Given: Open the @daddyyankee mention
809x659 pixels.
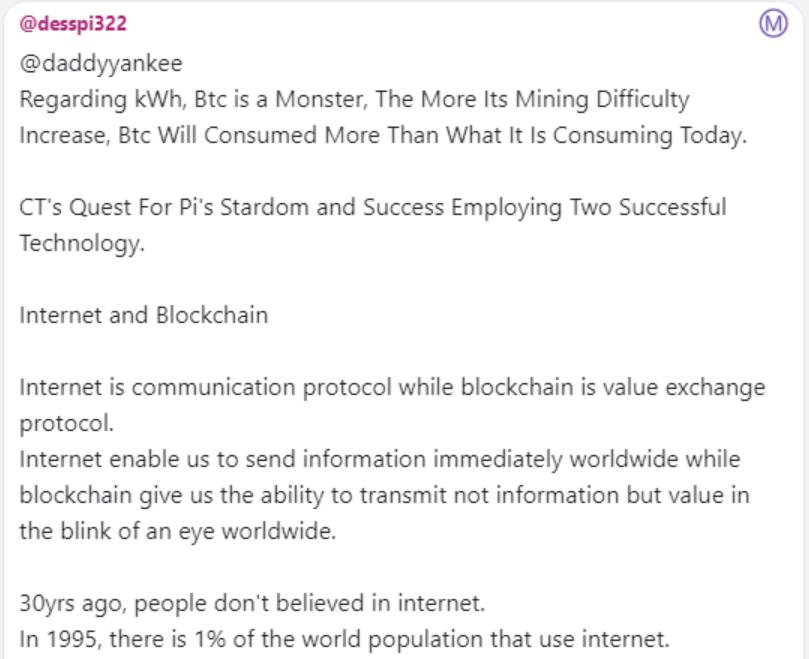Looking at the screenshot, I should pyautogui.click(x=101, y=63).
